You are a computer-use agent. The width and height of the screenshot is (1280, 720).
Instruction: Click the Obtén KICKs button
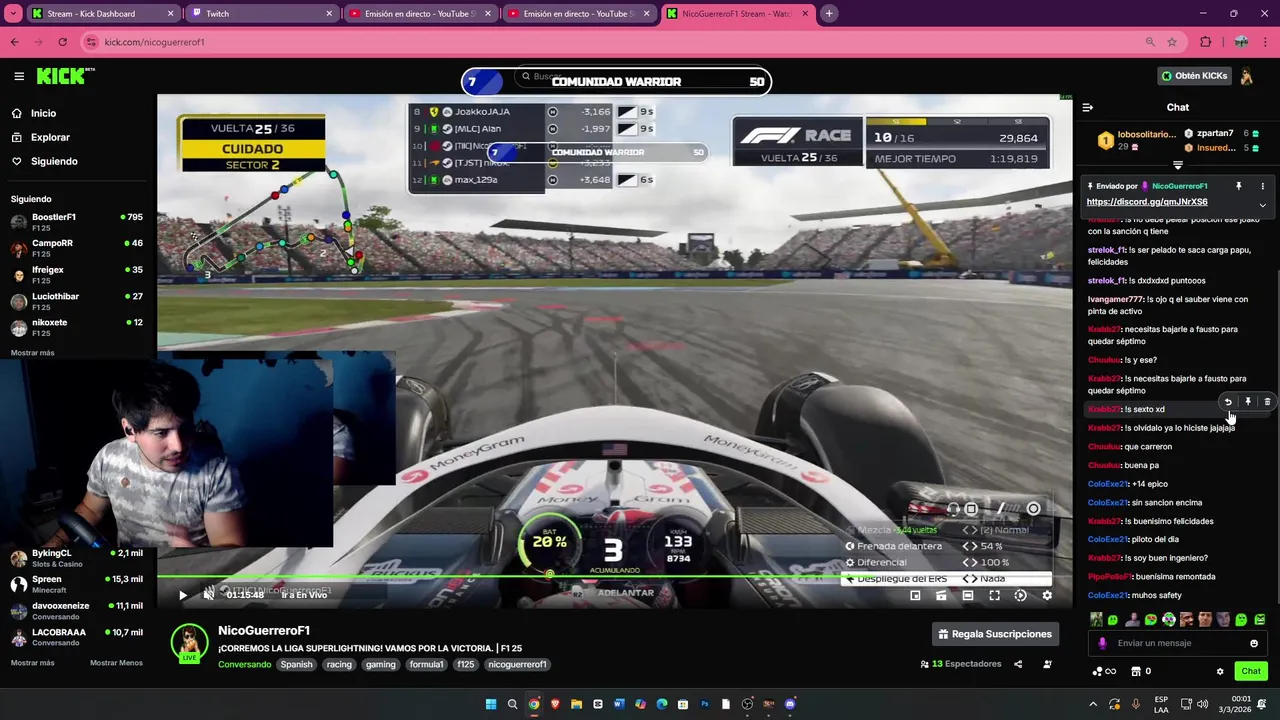click(1193, 76)
